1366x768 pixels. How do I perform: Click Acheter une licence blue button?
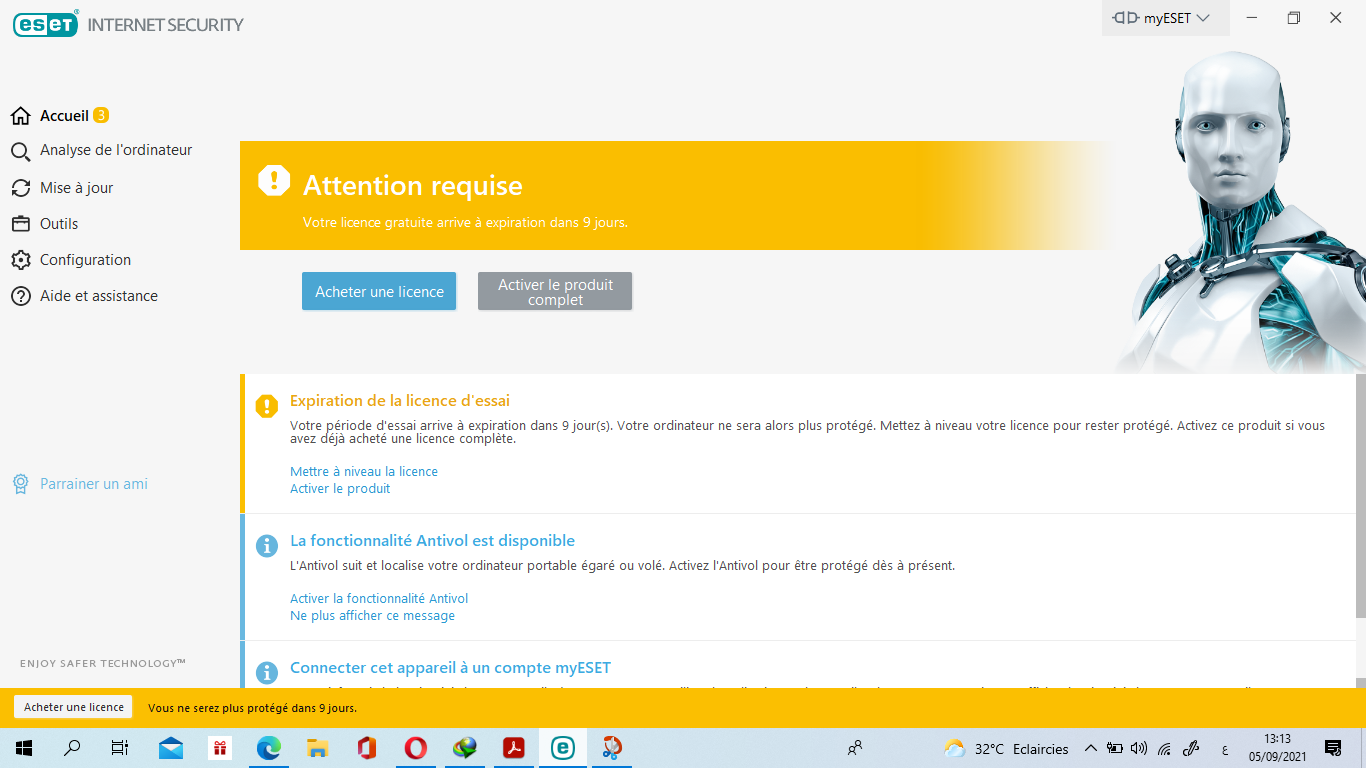[x=379, y=291]
